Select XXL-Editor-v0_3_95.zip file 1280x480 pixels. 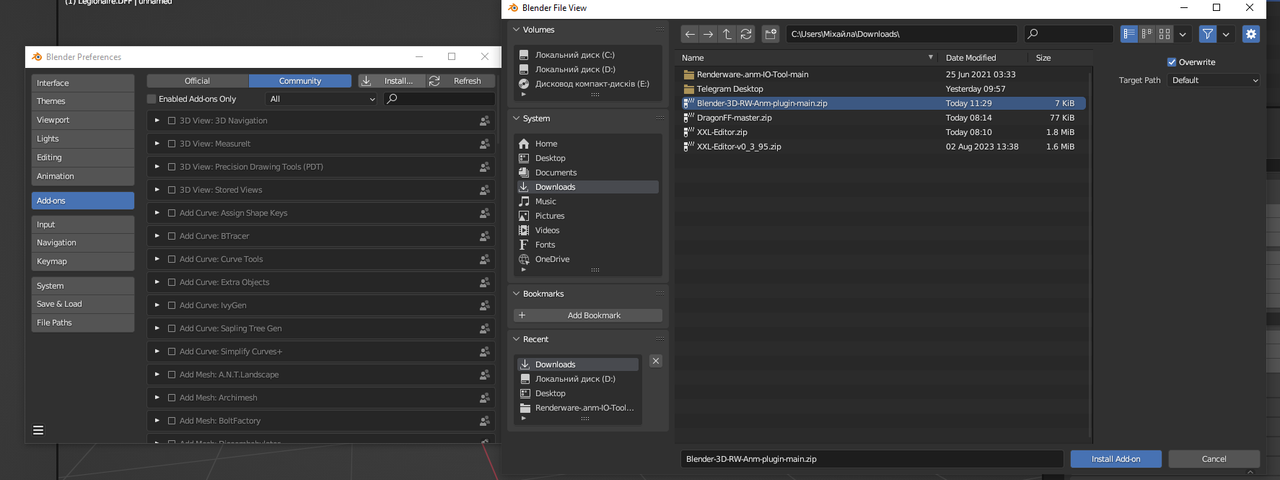(883, 146)
